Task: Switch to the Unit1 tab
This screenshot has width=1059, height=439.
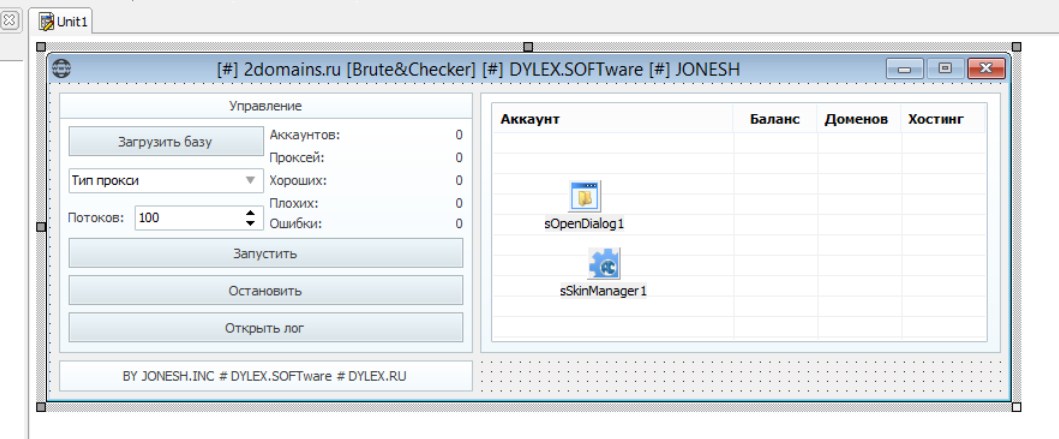Action: [61, 22]
